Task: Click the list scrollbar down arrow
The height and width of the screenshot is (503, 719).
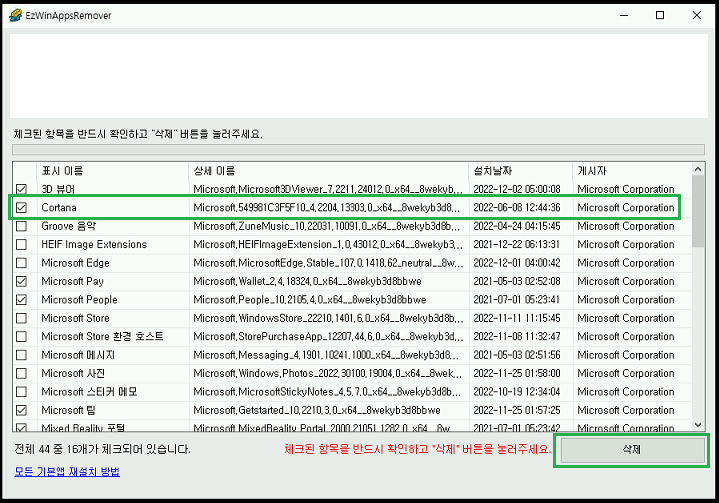Action: pos(698,425)
